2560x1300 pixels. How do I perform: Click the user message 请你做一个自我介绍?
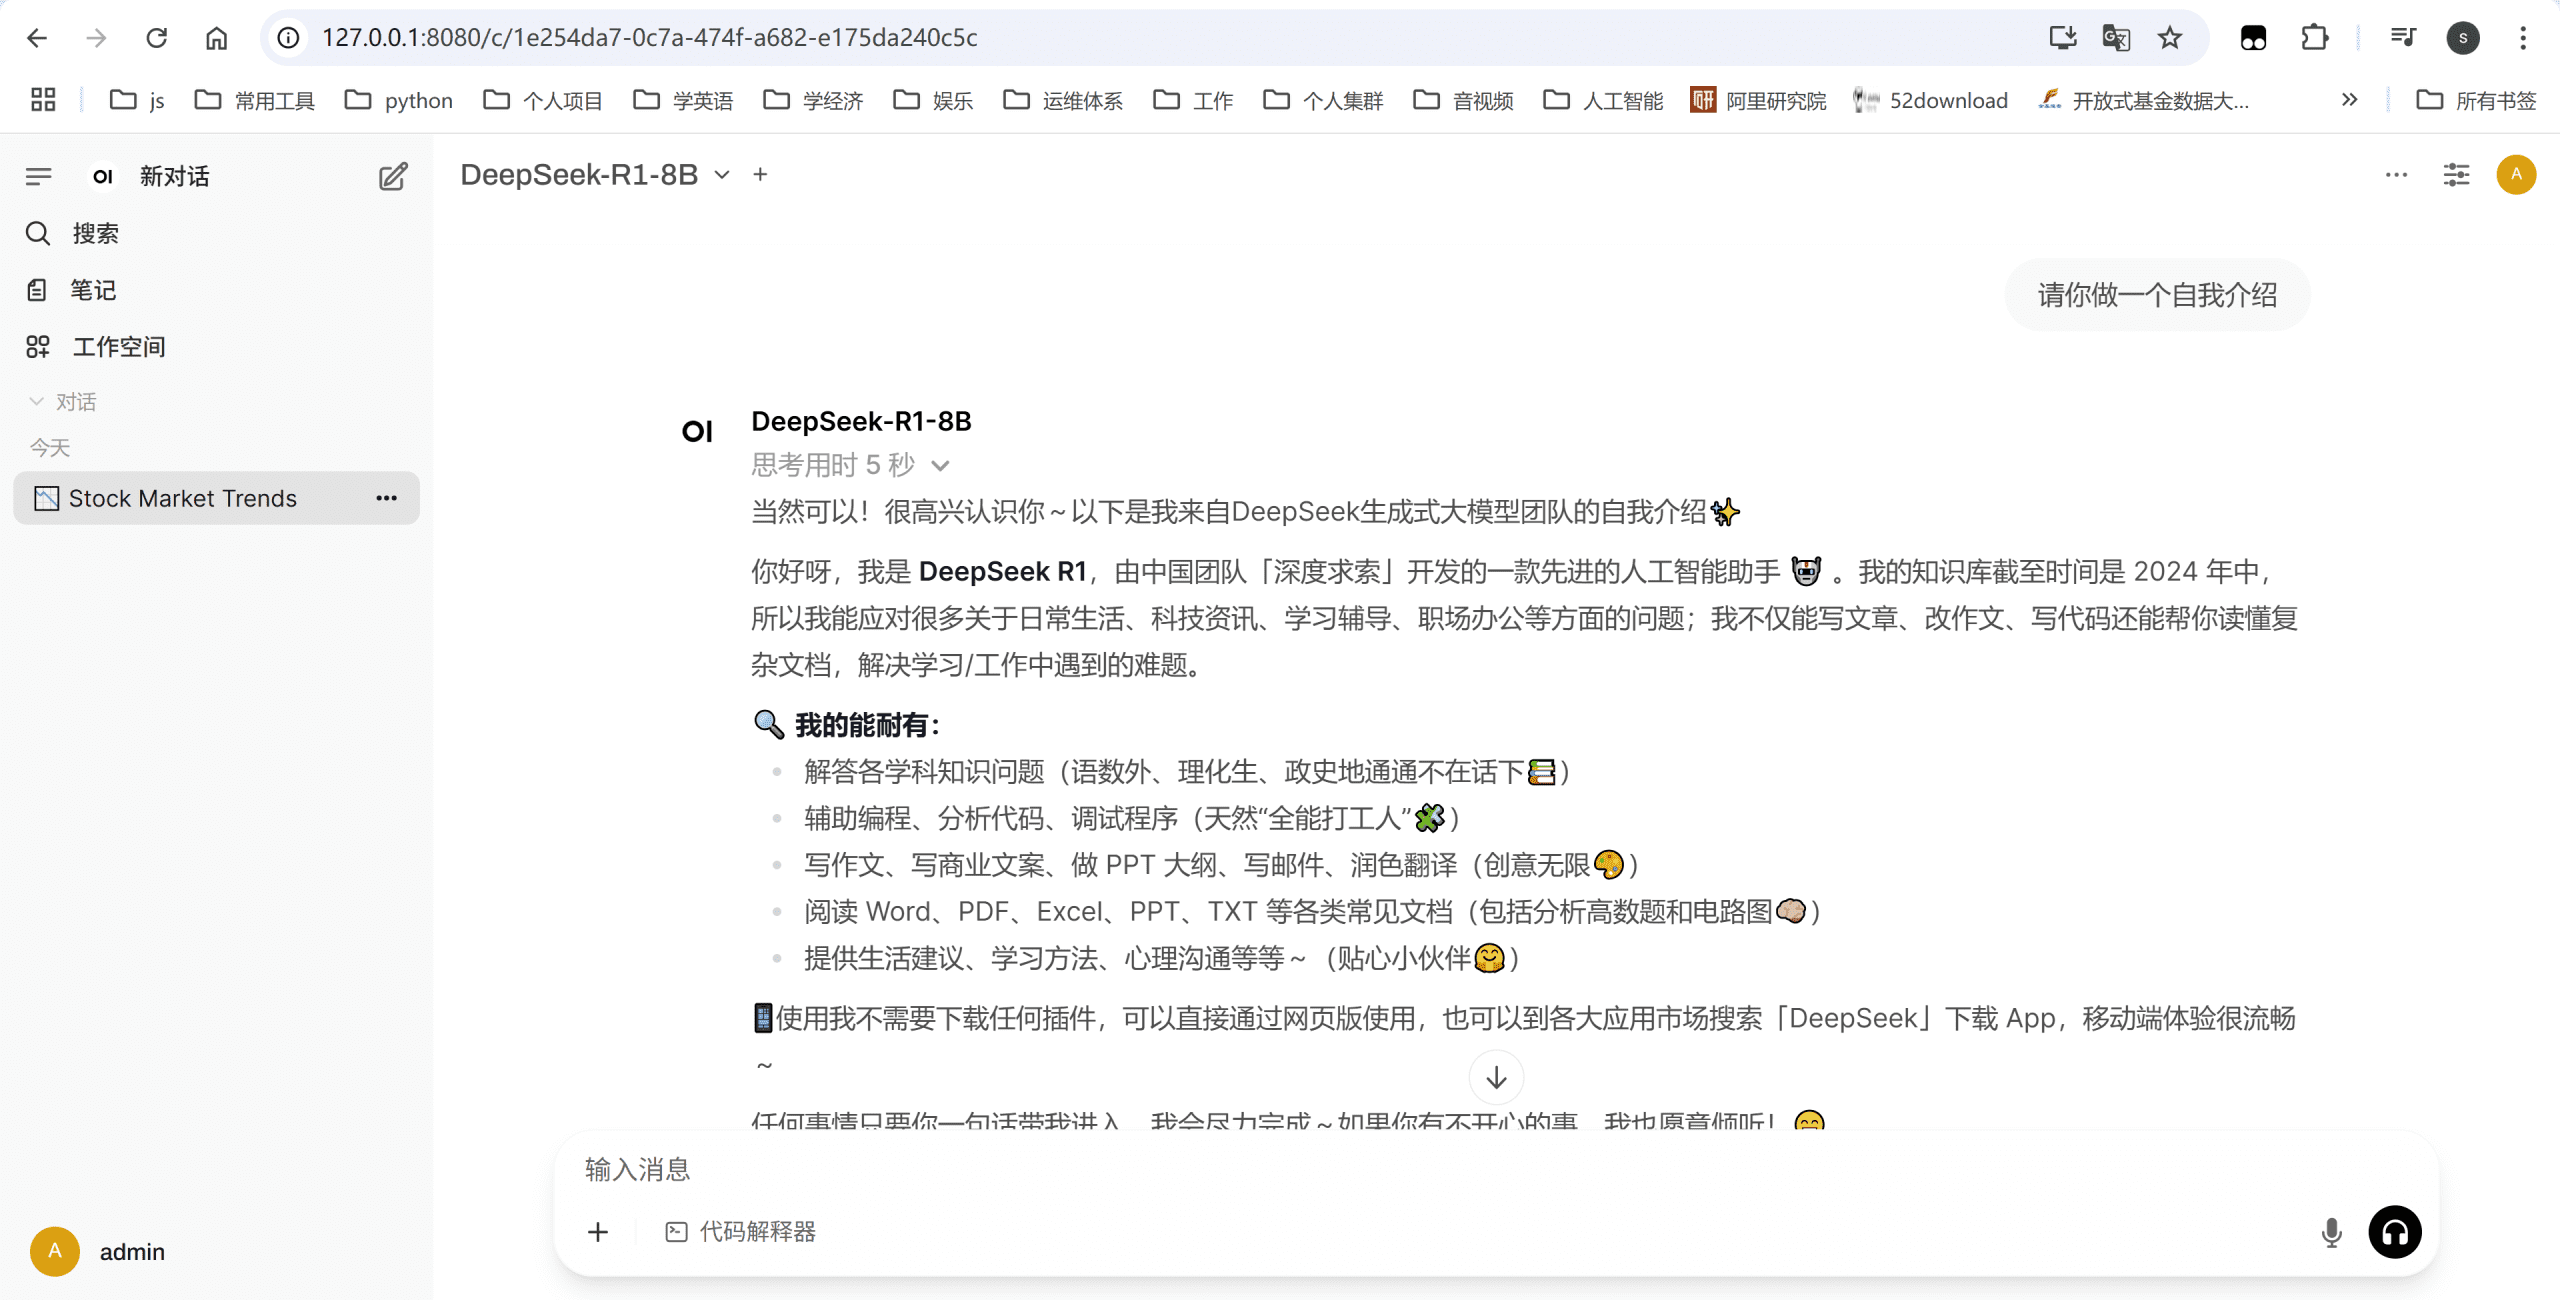tap(2157, 295)
